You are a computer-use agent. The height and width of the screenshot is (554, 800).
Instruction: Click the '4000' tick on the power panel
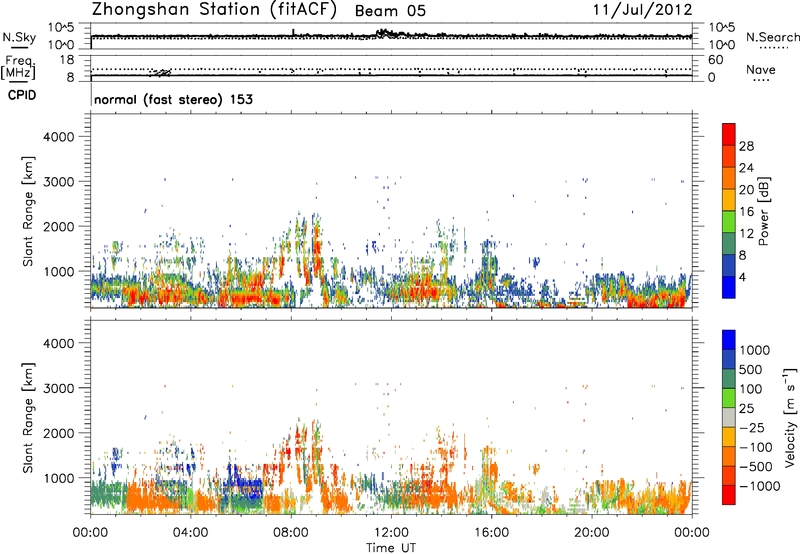coord(59,137)
